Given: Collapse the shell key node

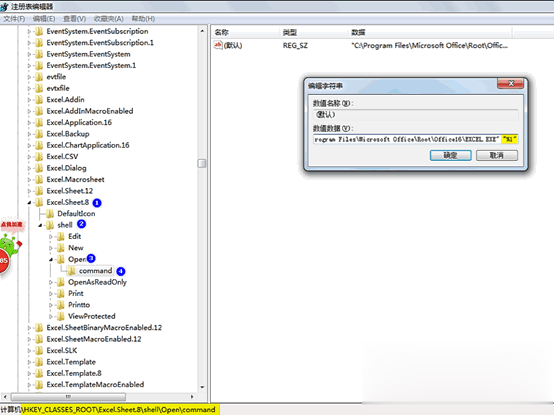Looking at the screenshot, I should [40, 225].
